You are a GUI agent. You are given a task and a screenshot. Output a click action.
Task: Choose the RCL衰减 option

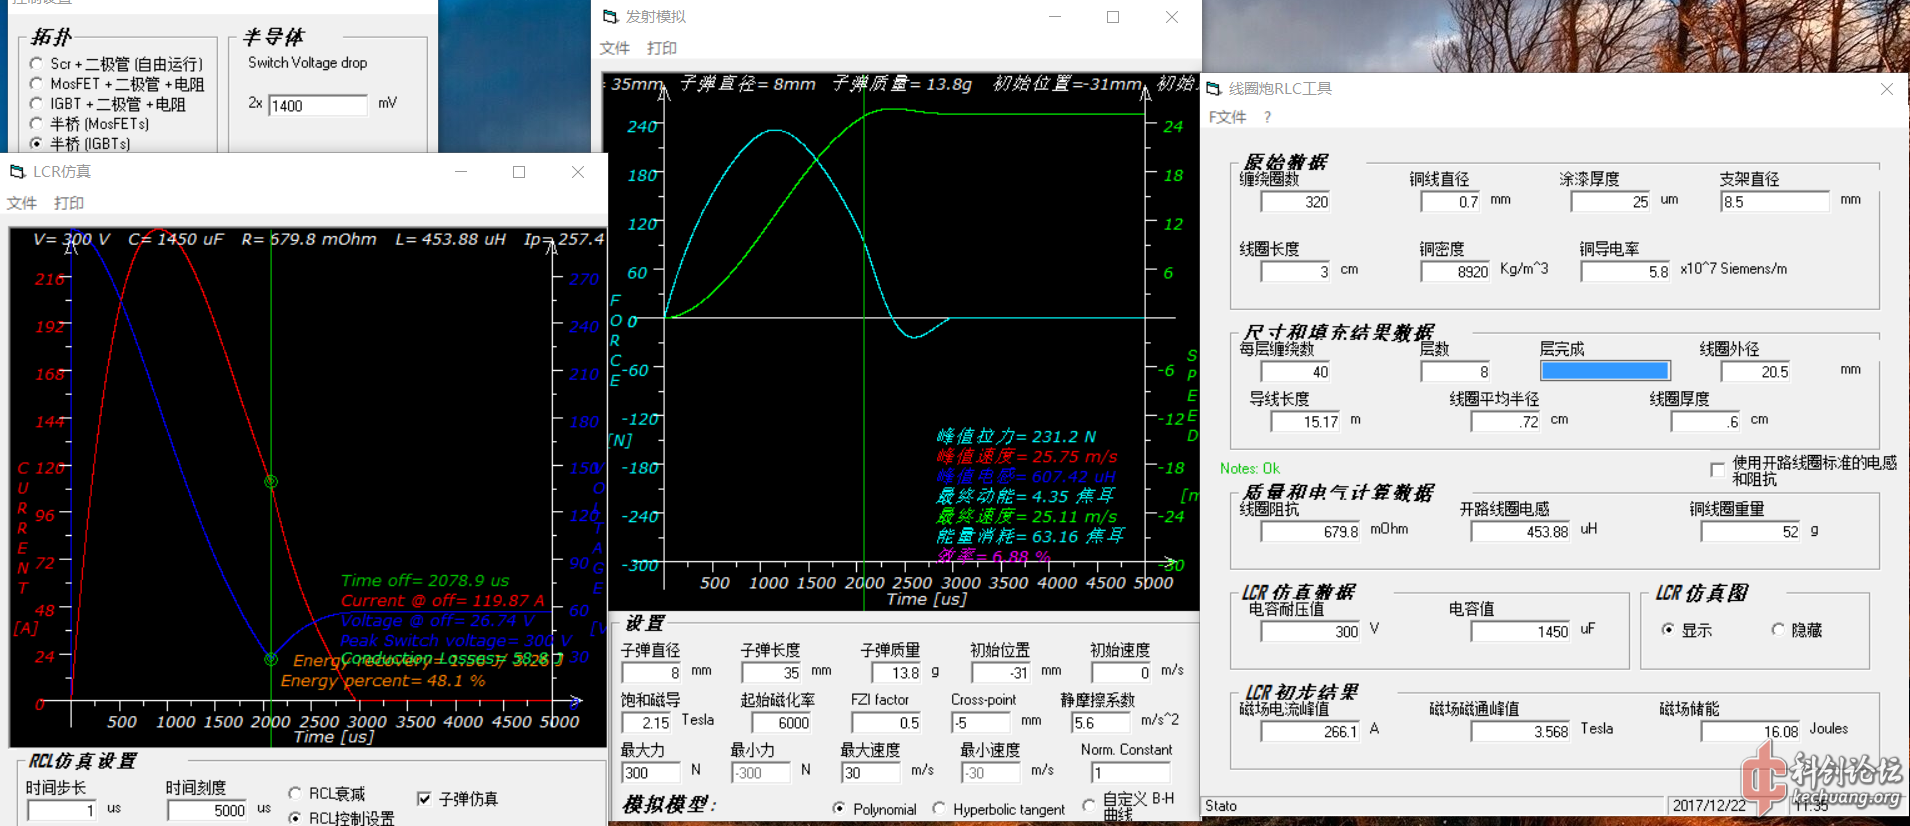pos(295,794)
